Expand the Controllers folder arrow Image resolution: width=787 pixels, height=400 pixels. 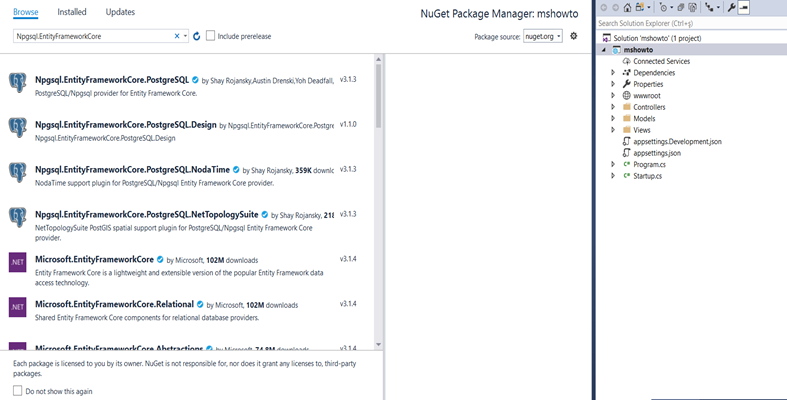pos(613,107)
